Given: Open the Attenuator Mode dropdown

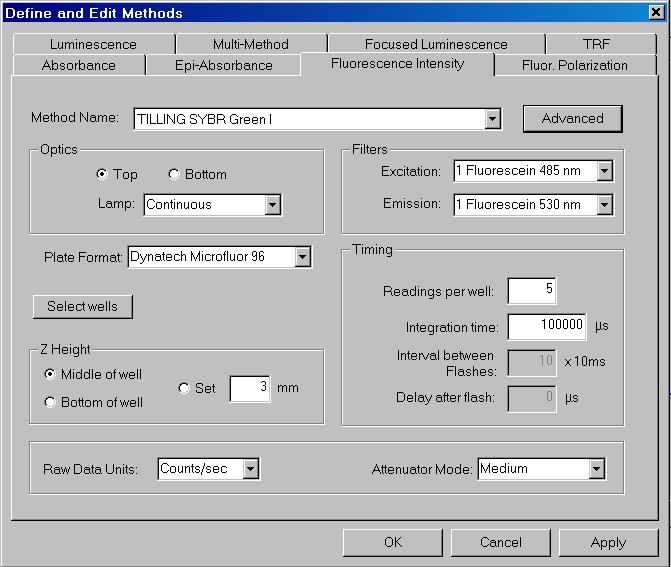Looking at the screenshot, I should [596, 469].
